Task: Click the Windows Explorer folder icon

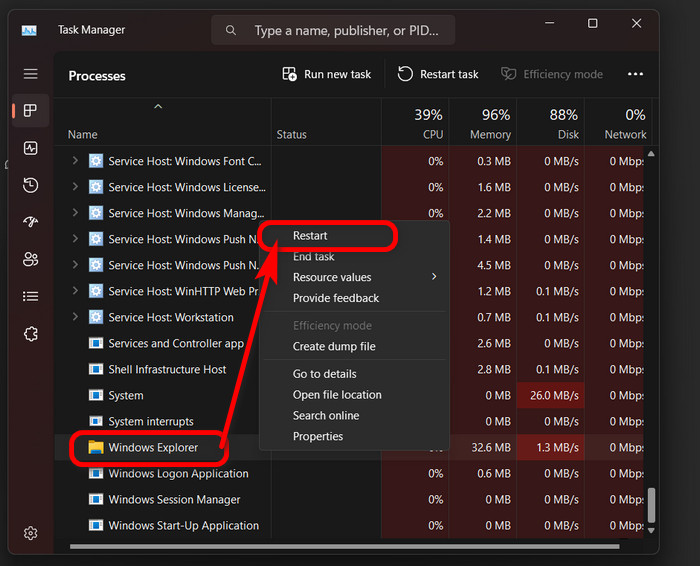Action: click(x=96, y=447)
